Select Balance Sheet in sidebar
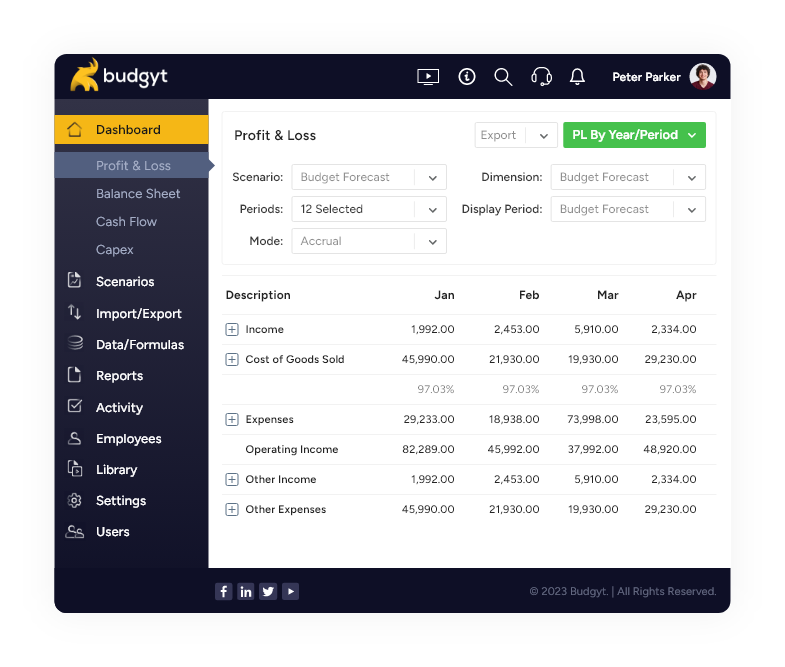The width and height of the screenshot is (785, 667). click(138, 194)
